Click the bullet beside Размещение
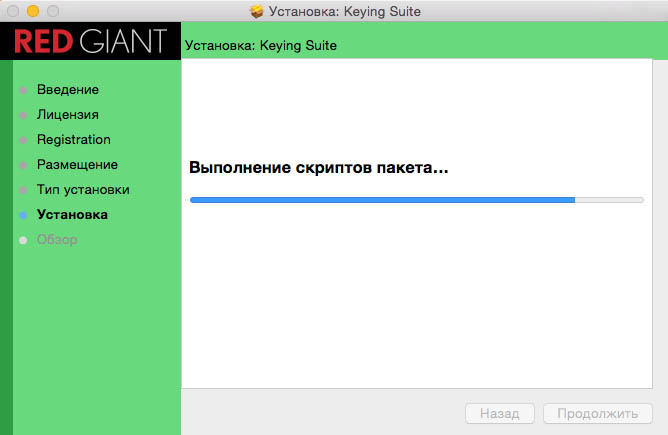The height and width of the screenshot is (435, 668). tap(23, 165)
